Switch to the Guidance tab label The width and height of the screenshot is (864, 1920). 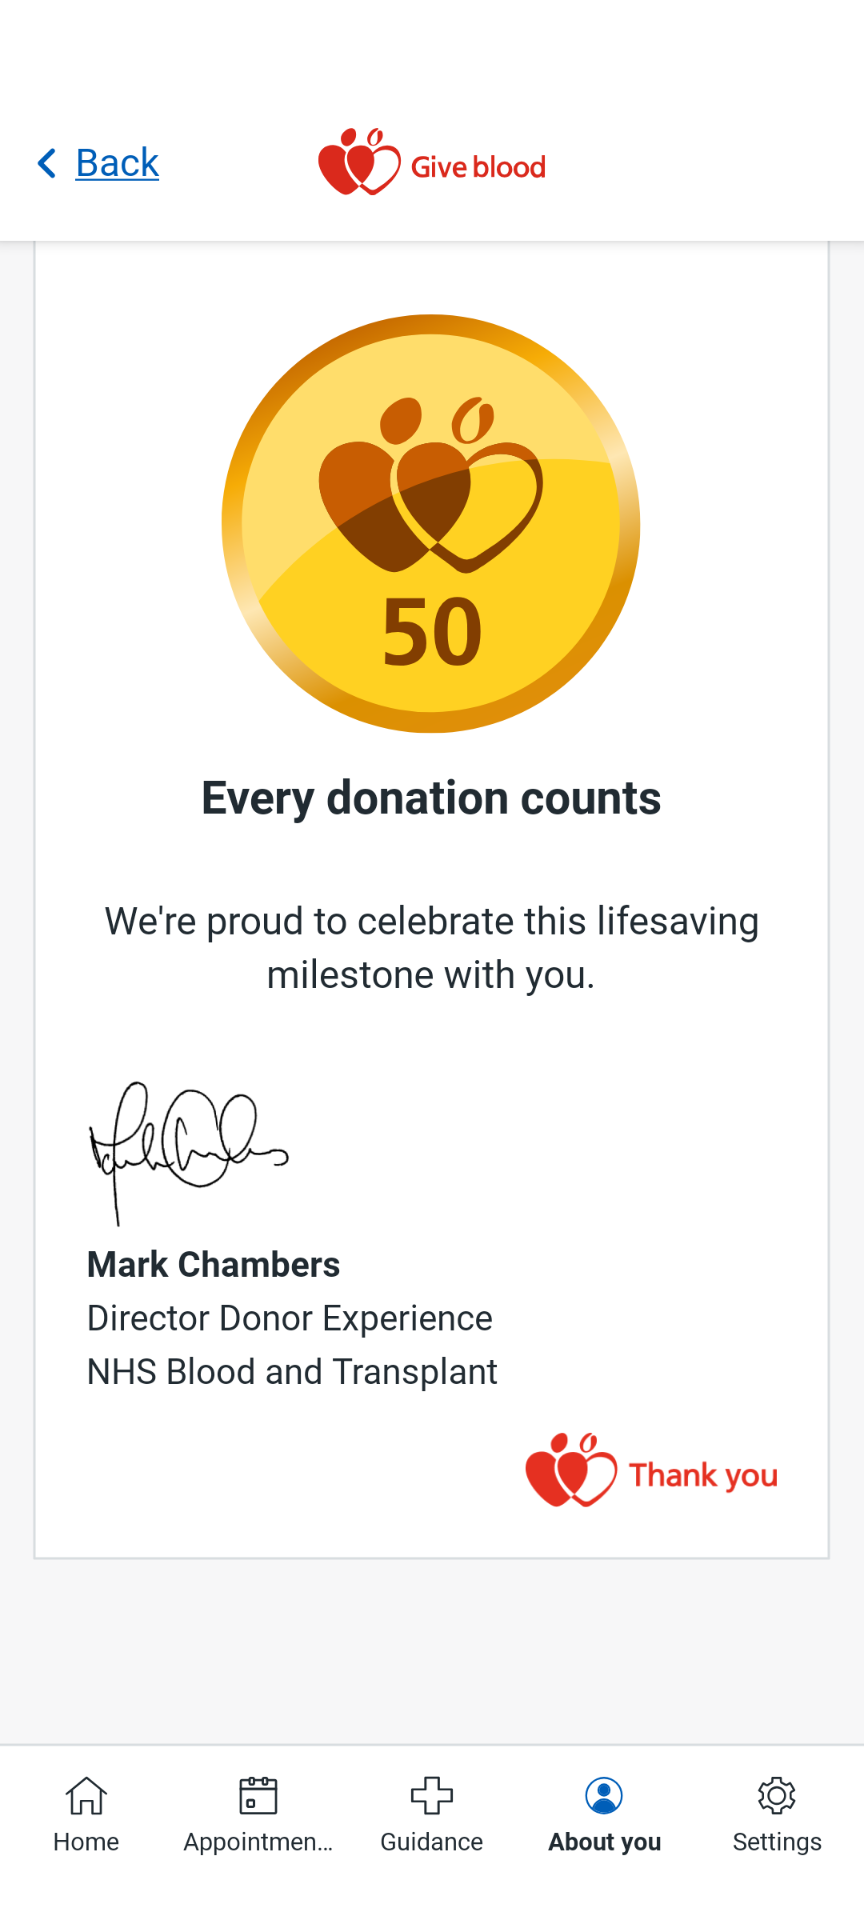click(x=432, y=1842)
